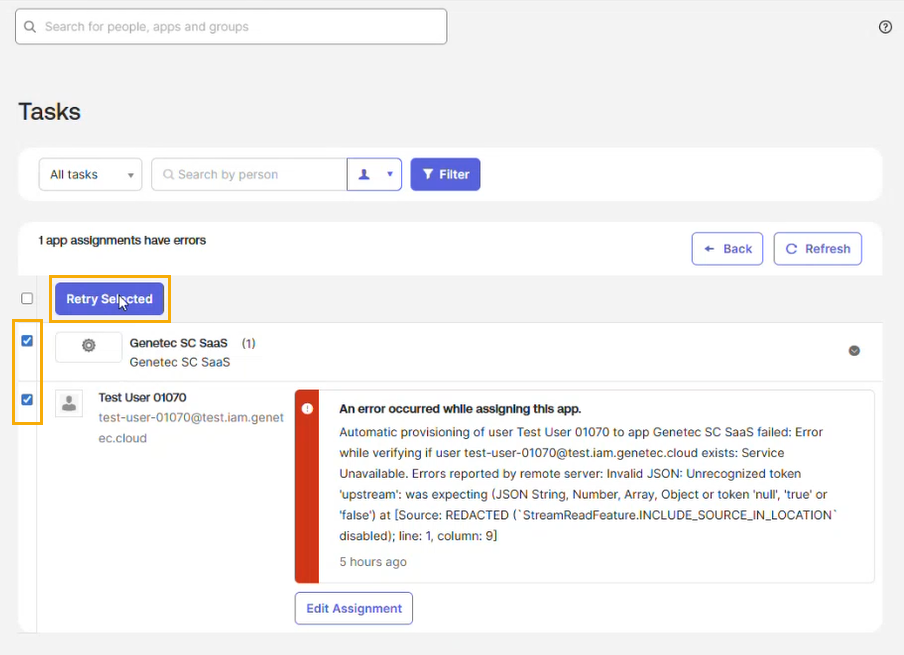Click the Tasks page heading

tap(50, 112)
